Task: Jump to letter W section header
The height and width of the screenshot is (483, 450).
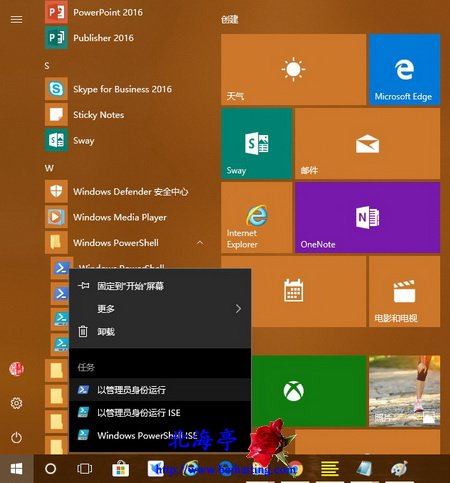Action: pyautogui.click(x=49, y=168)
